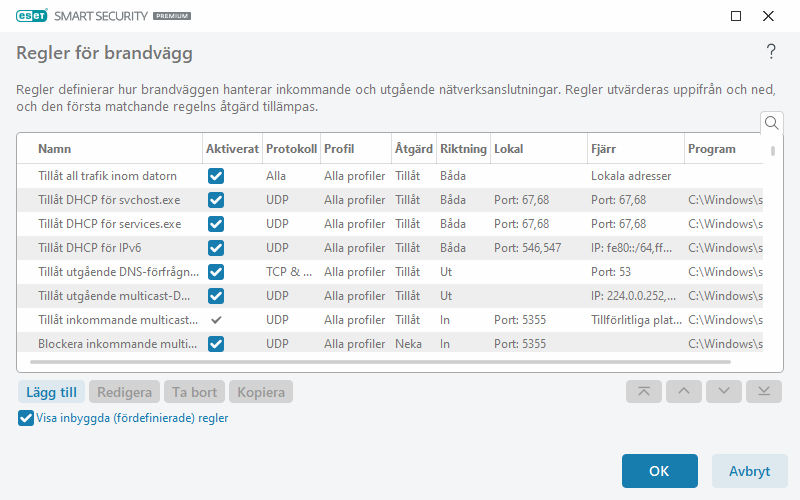
Task: Disable Tillåt DHCP för svchost.exe rule checkbox
Action: (216, 200)
